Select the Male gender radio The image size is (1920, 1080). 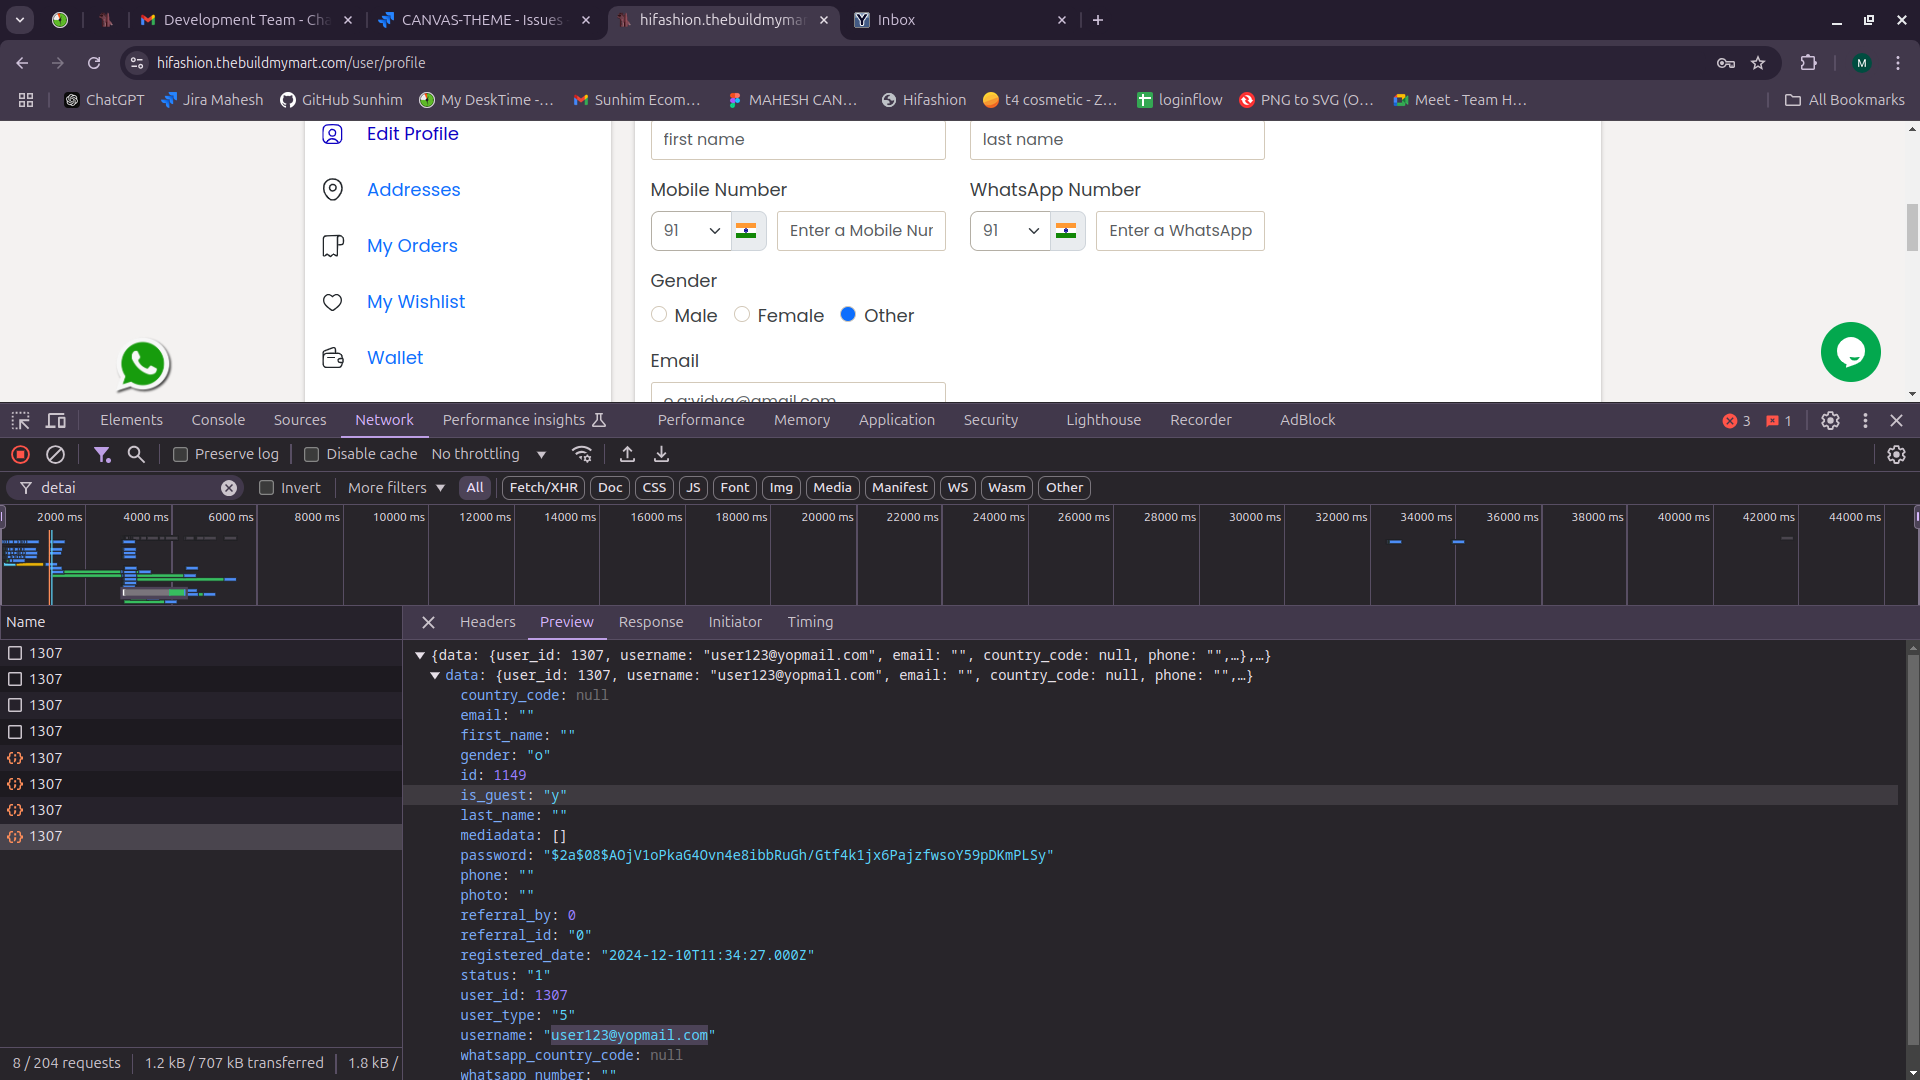659,314
